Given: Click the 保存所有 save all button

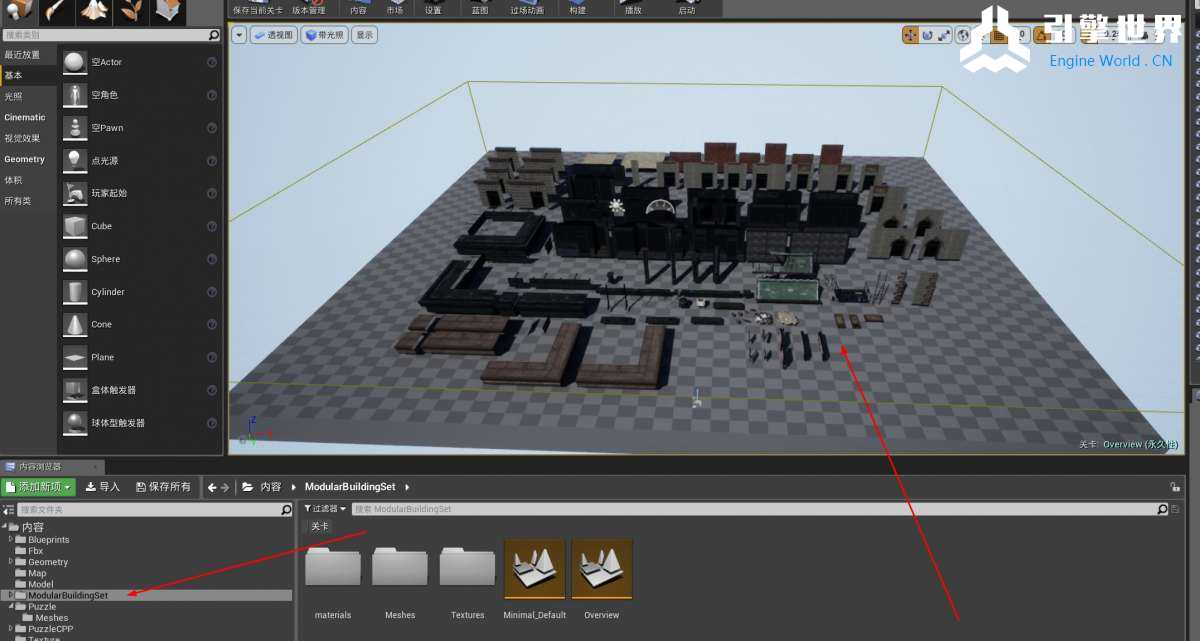Looking at the screenshot, I should [163, 487].
